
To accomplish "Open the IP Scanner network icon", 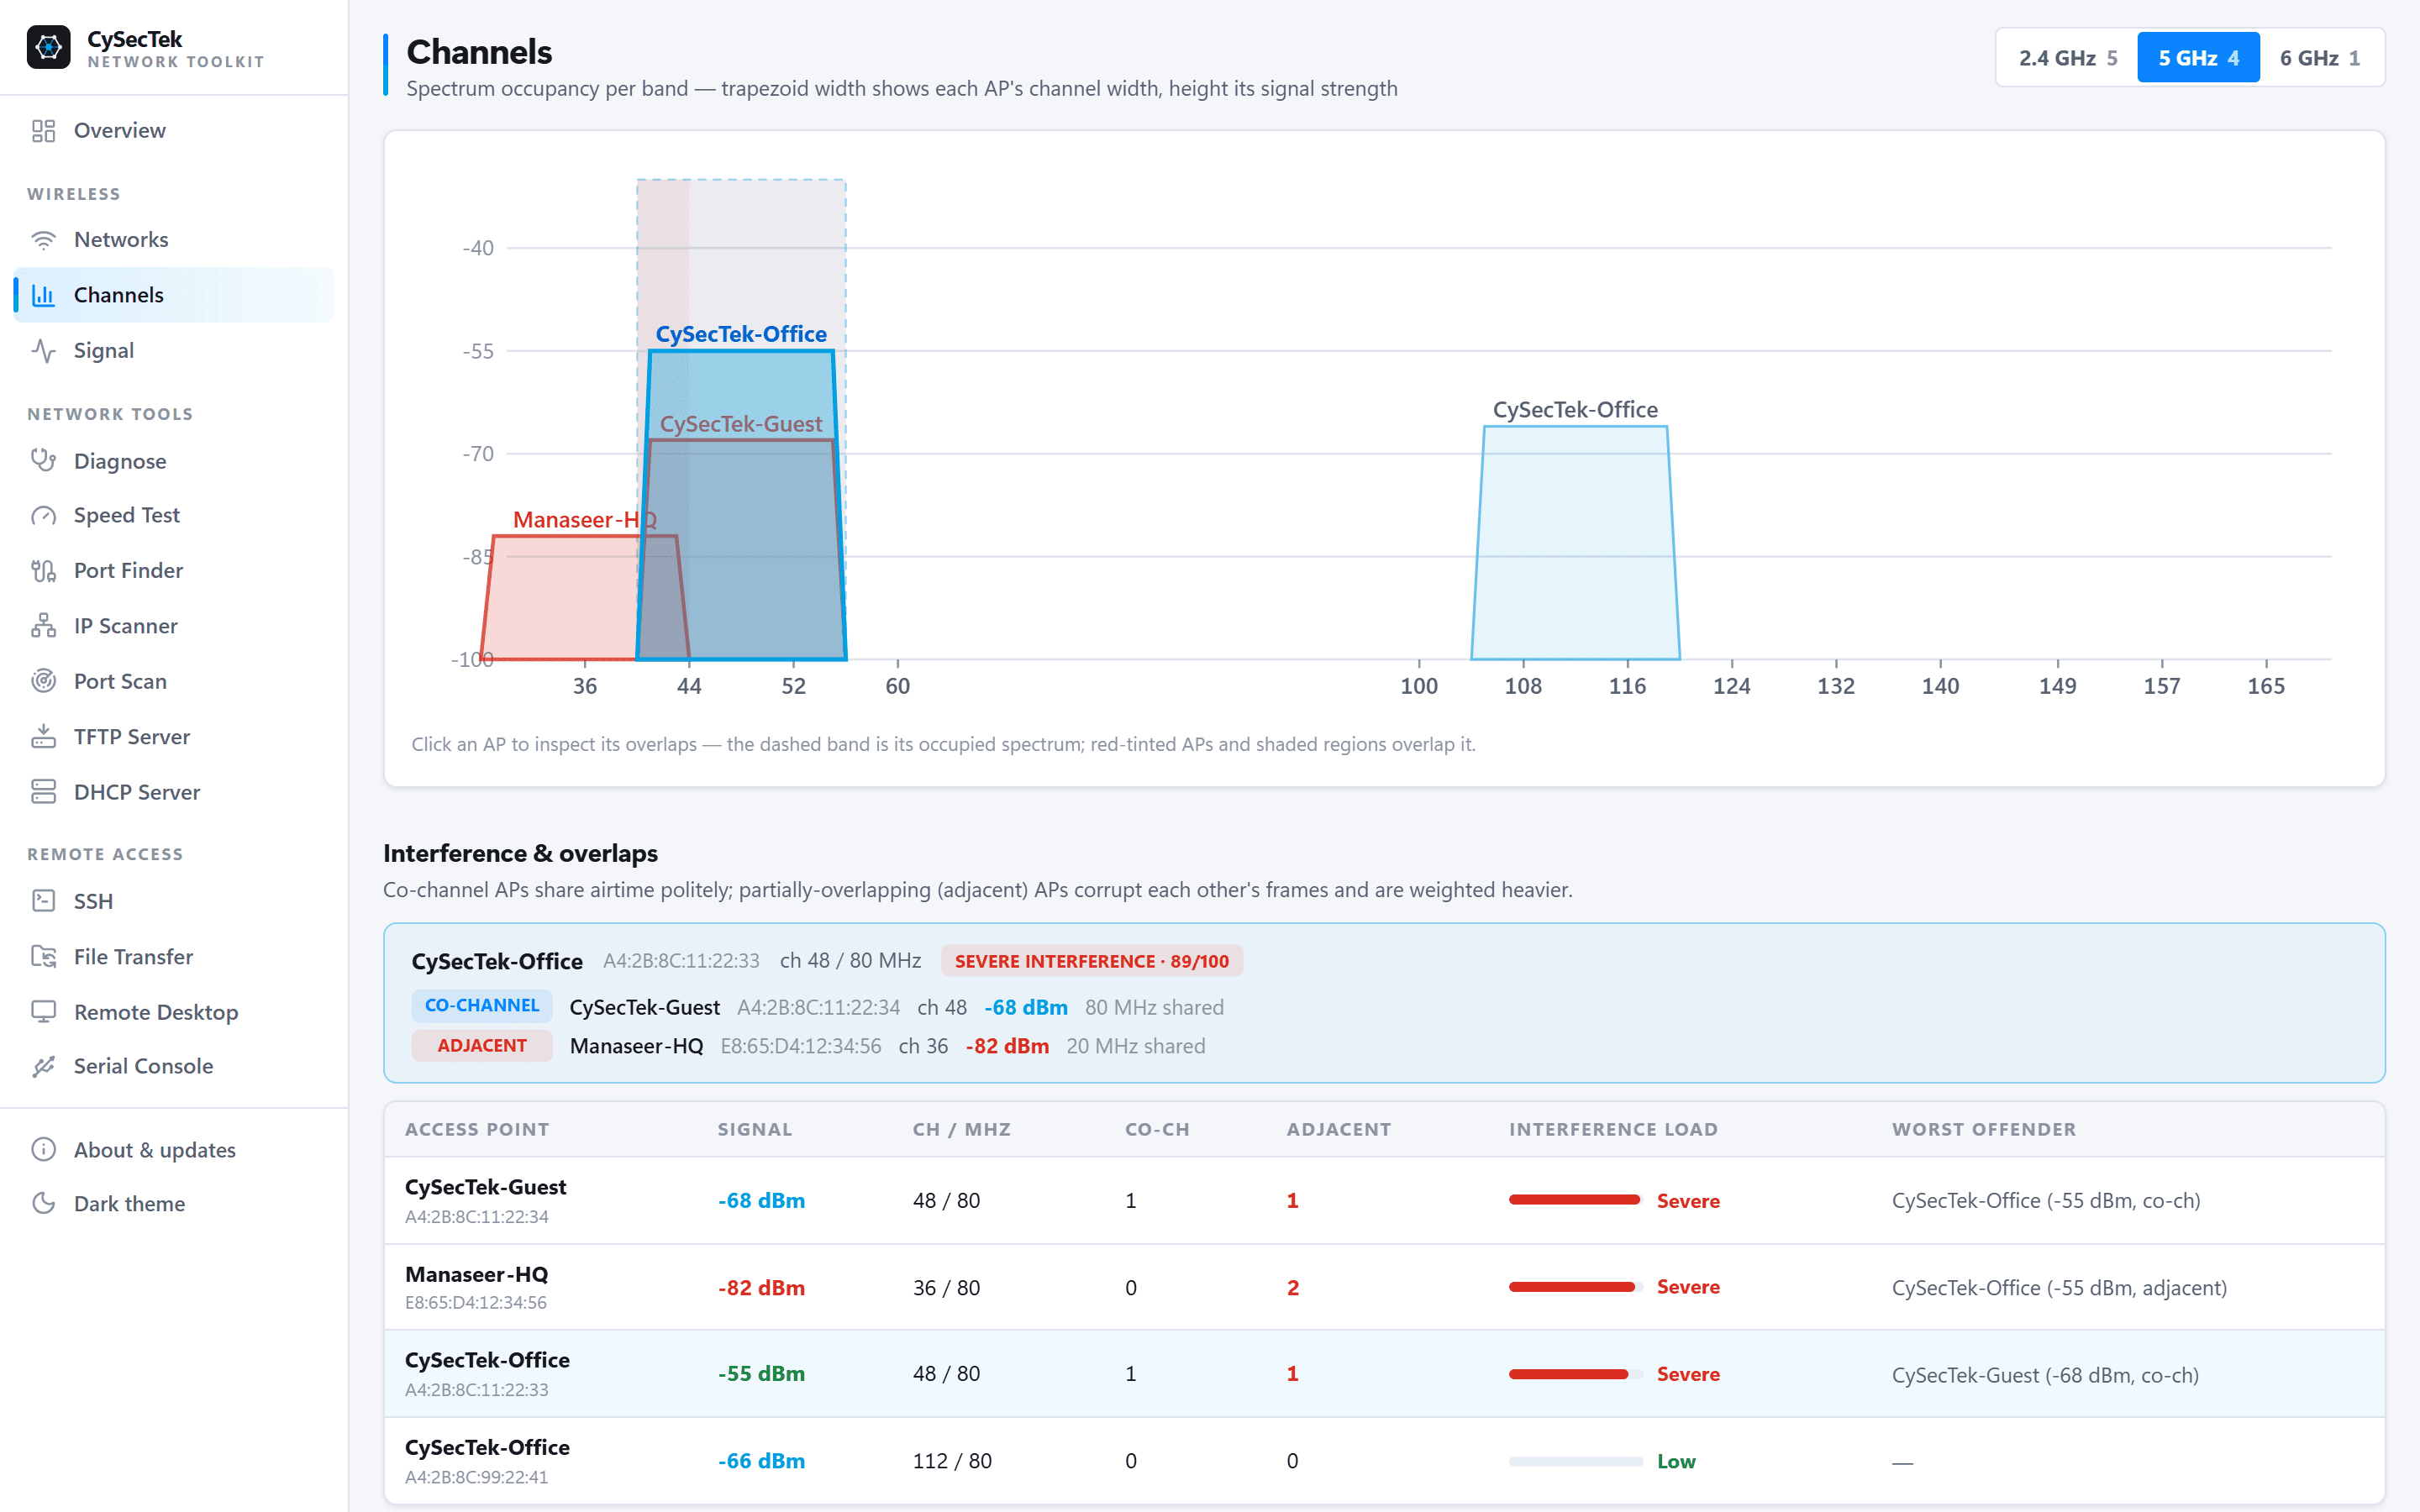I will click(43, 626).
